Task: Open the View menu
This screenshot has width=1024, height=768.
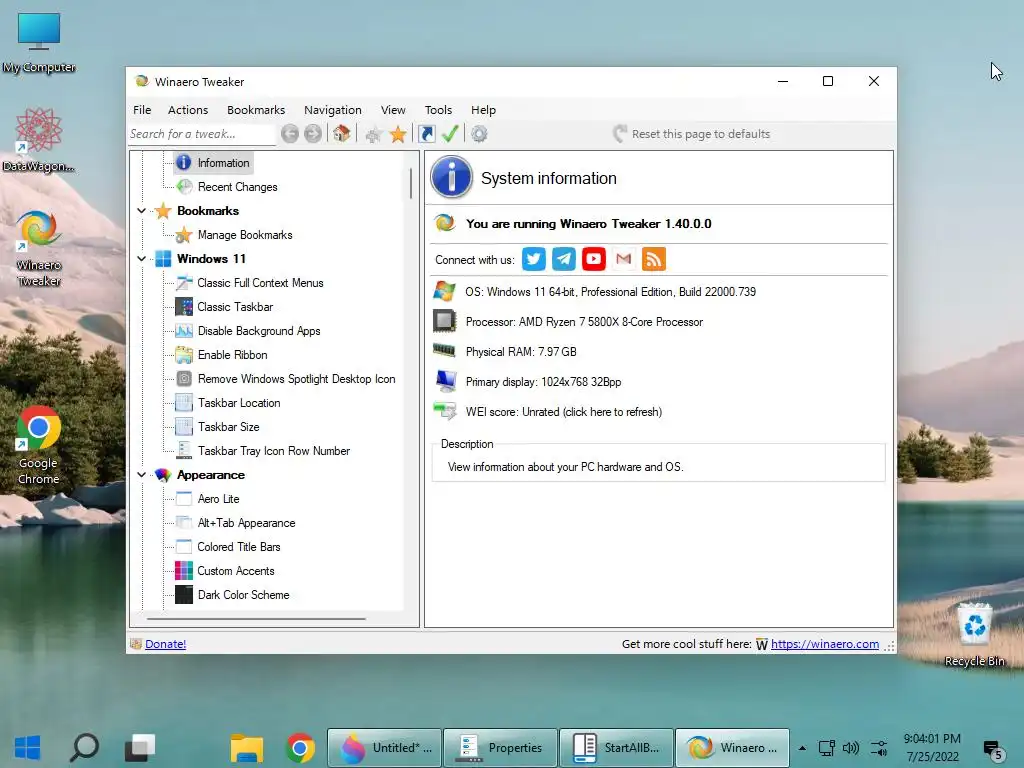Action: (393, 110)
